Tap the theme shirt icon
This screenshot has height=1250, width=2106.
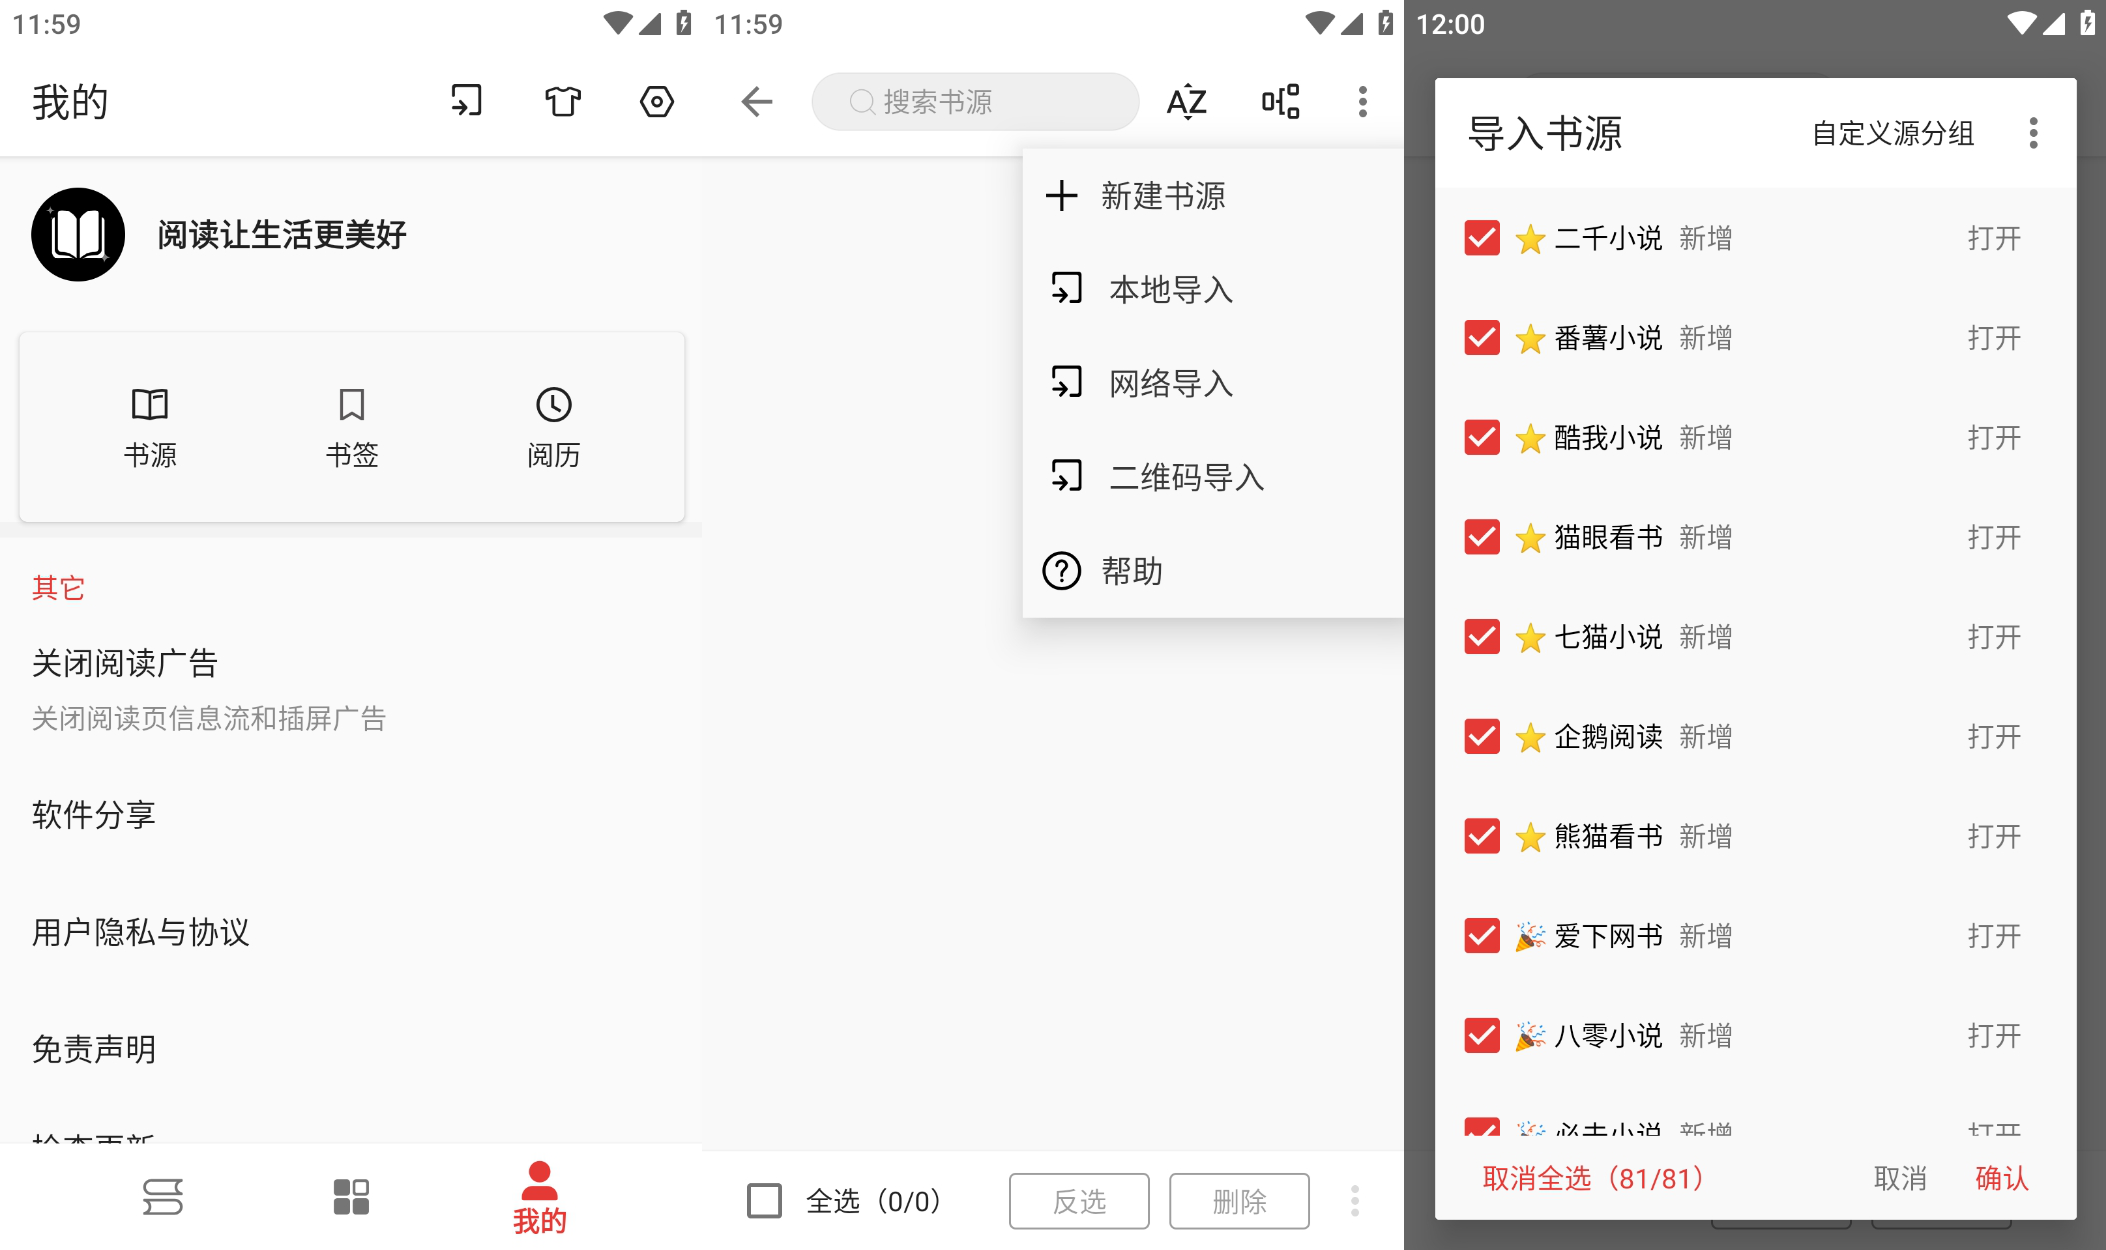click(x=562, y=101)
